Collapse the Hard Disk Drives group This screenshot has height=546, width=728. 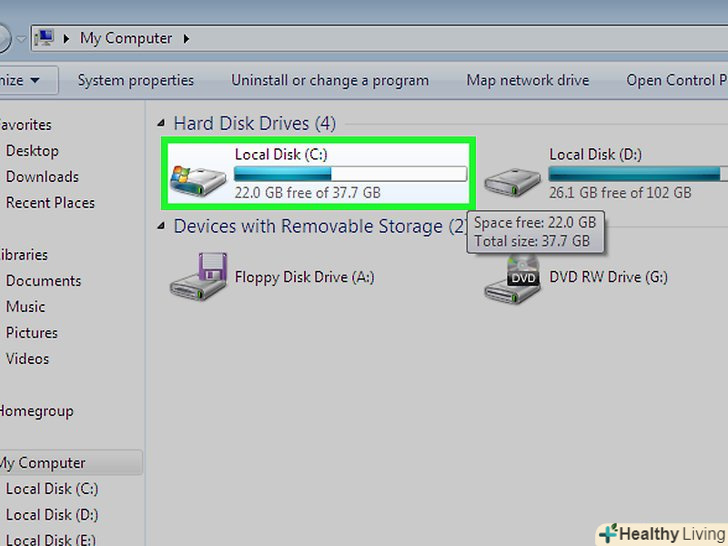tap(161, 124)
